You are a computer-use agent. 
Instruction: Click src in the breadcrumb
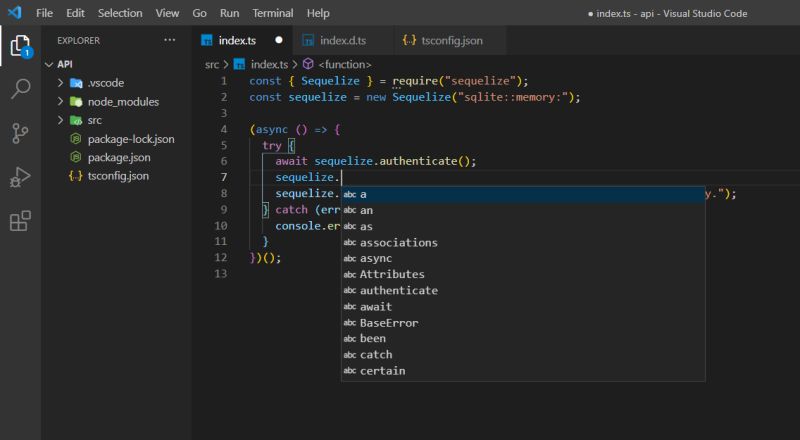[212, 64]
